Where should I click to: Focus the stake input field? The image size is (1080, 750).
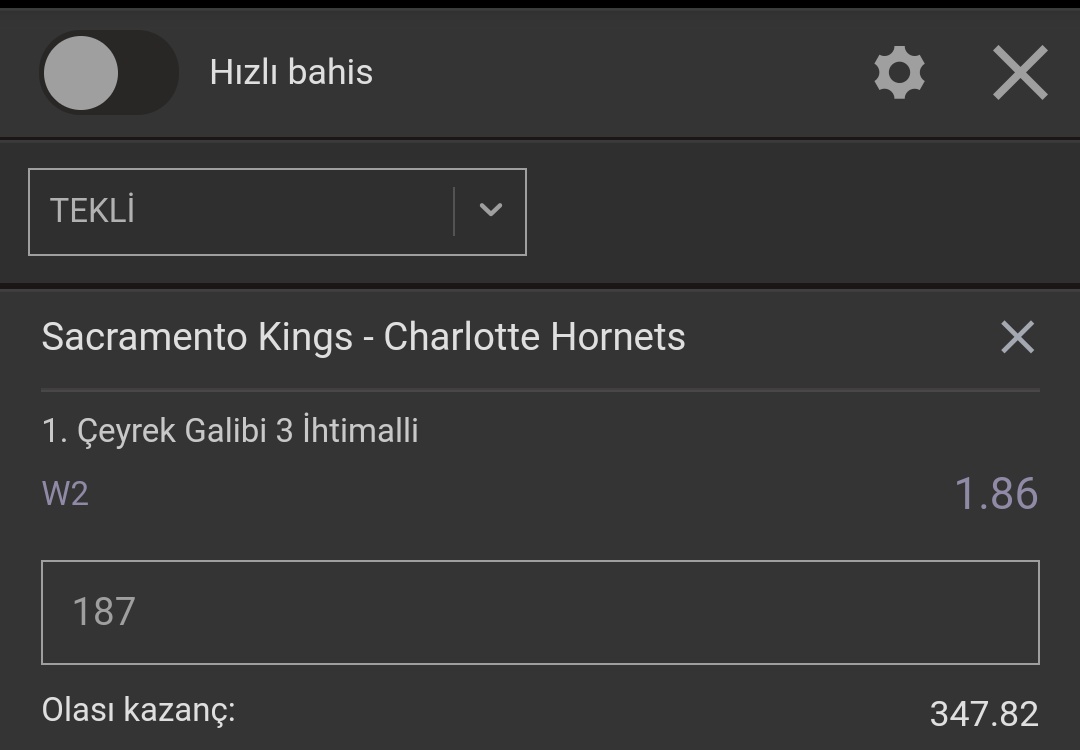541,612
